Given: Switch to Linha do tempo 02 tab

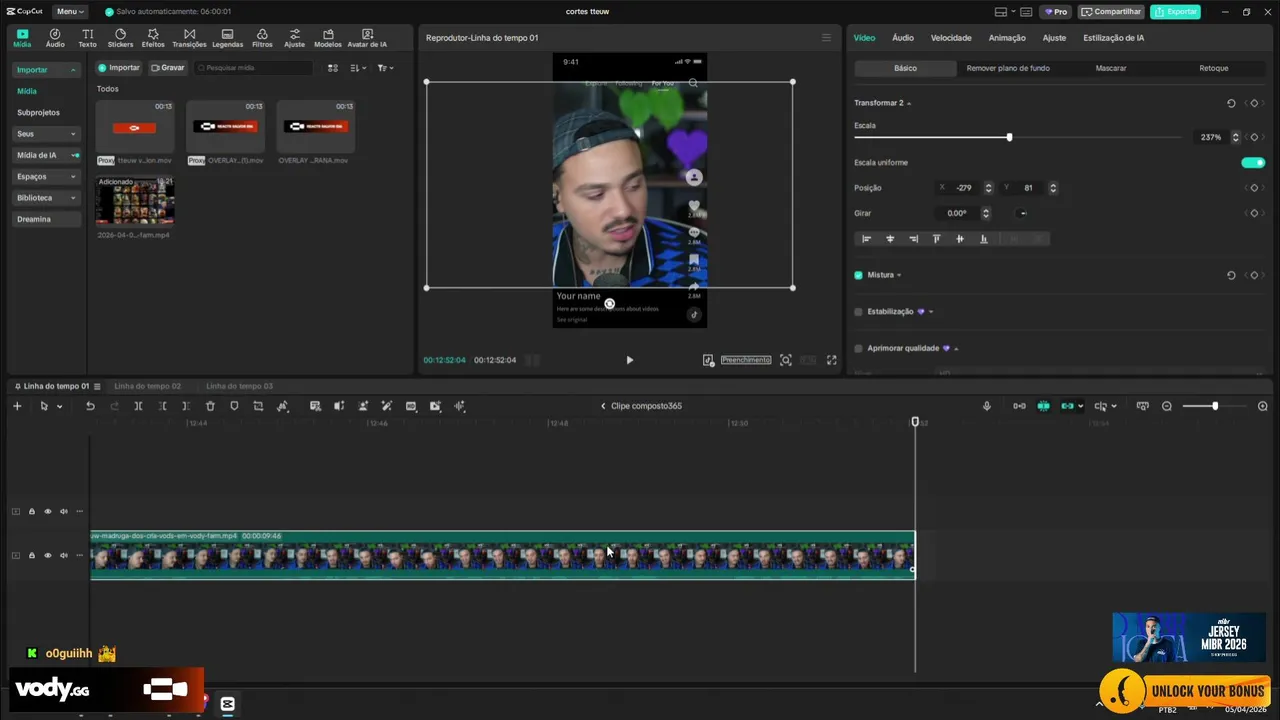Looking at the screenshot, I should click(x=147, y=386).
